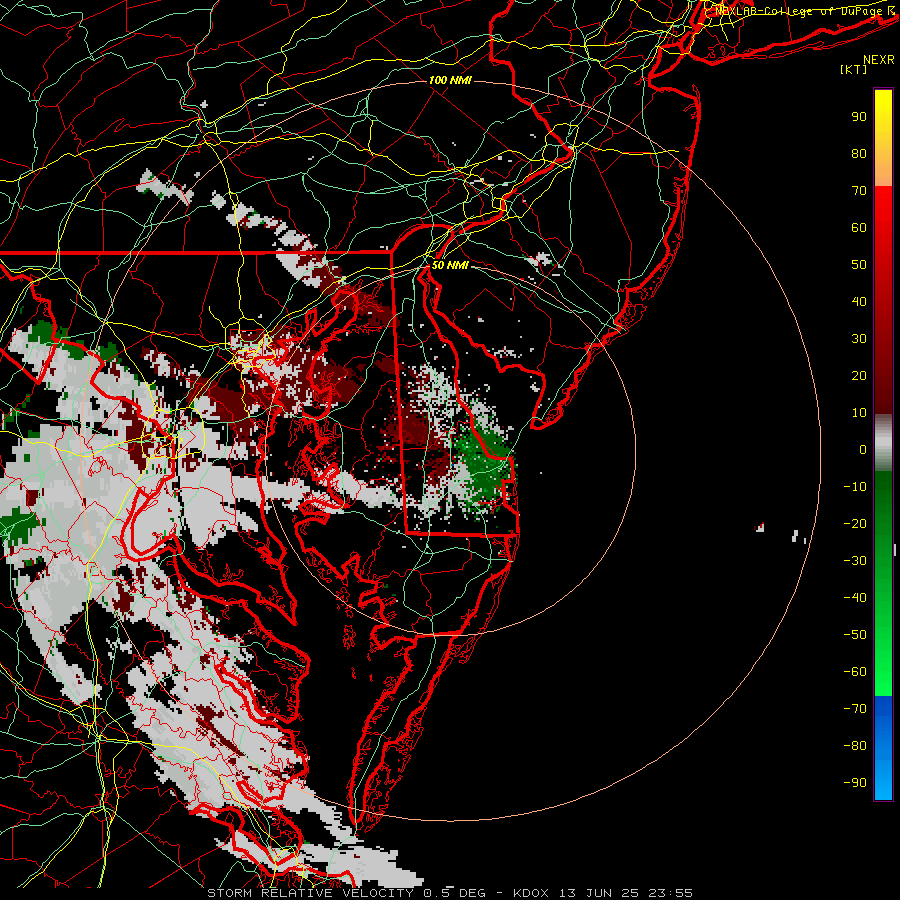Click the 30 value on the velocity scale
Viewport: 900px width, 900px height.
tap(859, 339)
